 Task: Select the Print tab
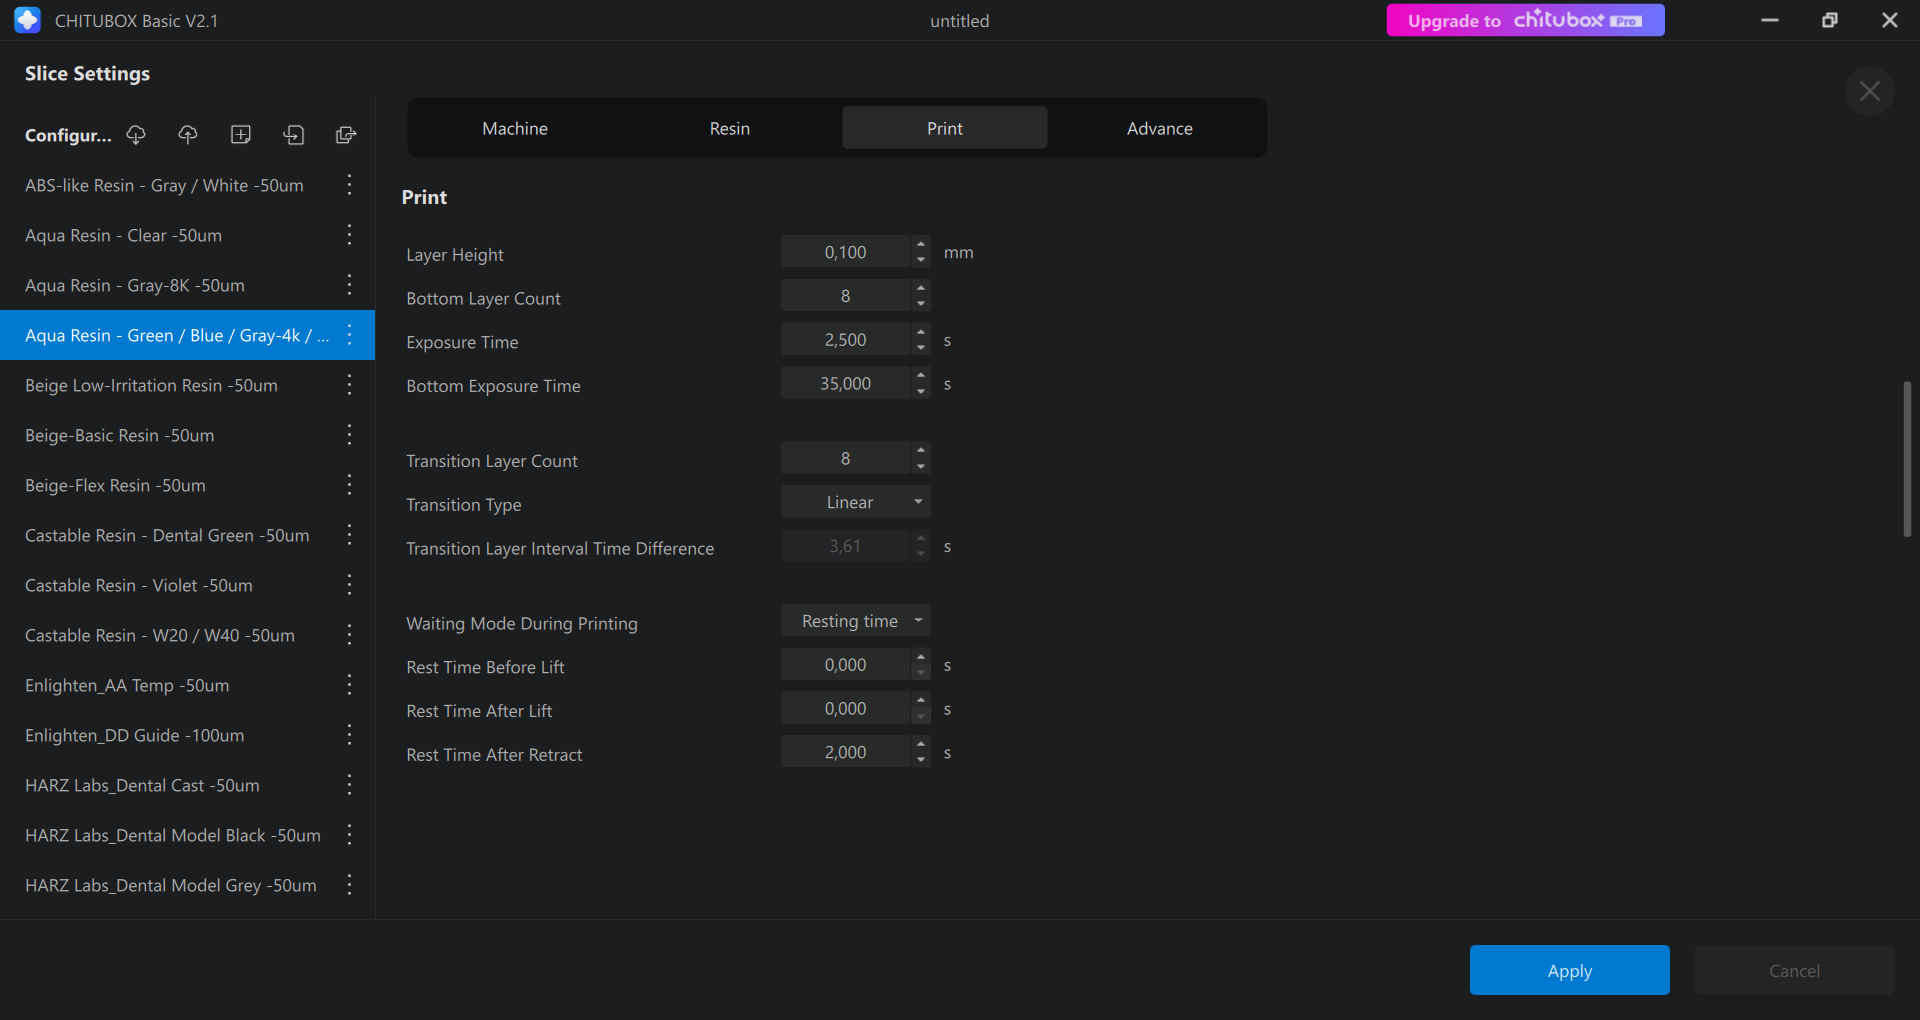coord(945,128)
